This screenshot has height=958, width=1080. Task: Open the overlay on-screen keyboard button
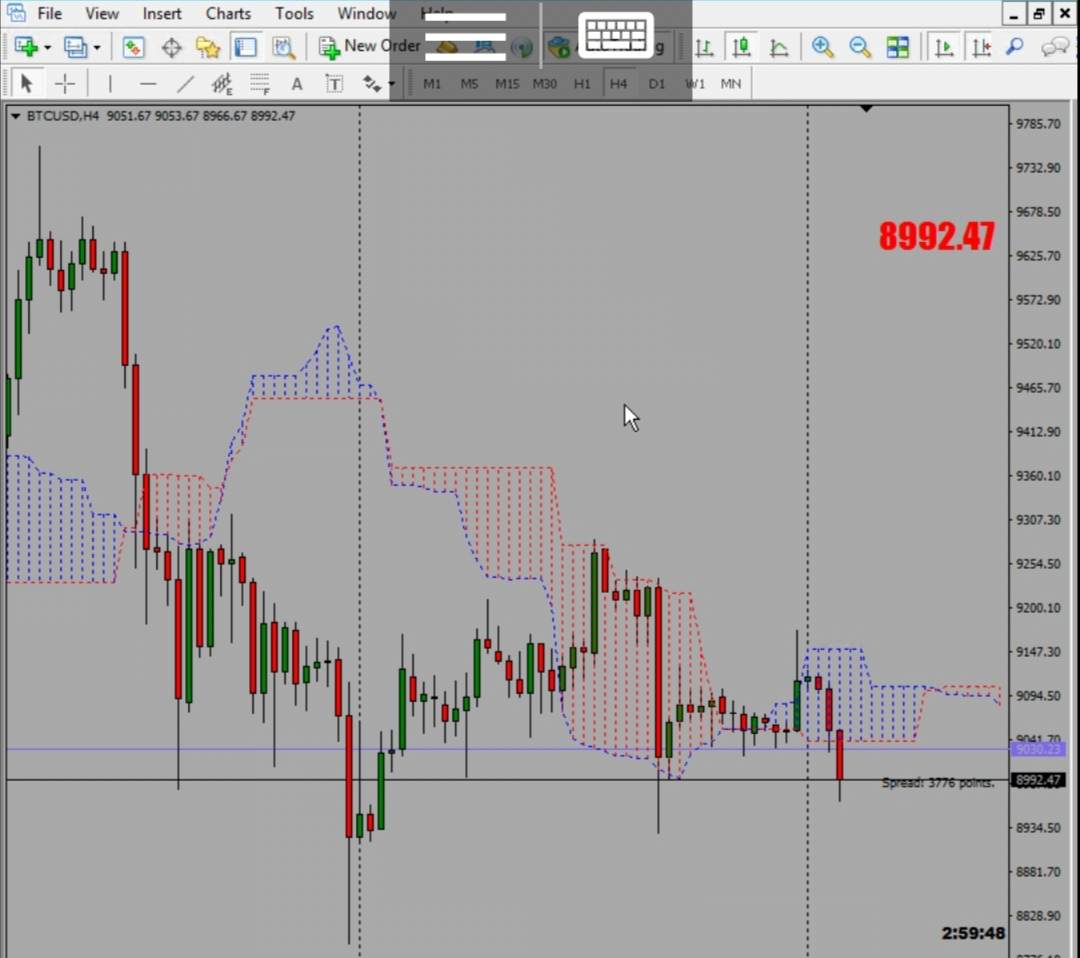pyautogui.click(x=616, y=35)
